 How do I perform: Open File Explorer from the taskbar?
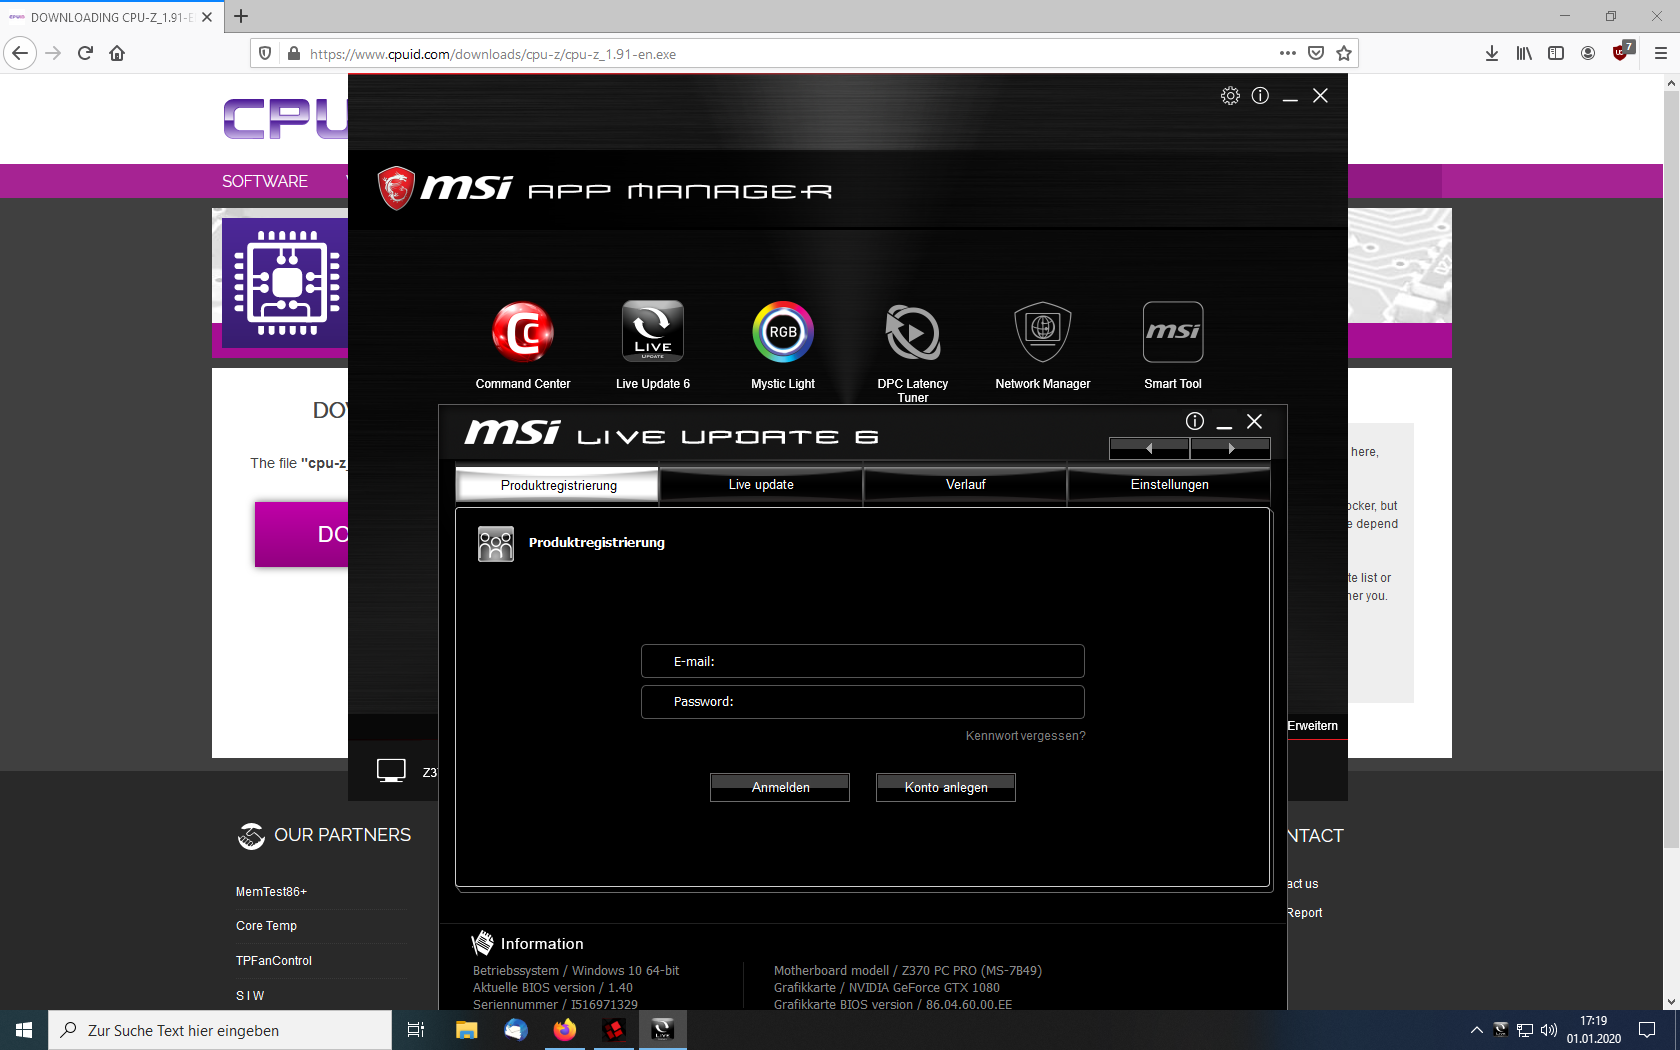467,1030
